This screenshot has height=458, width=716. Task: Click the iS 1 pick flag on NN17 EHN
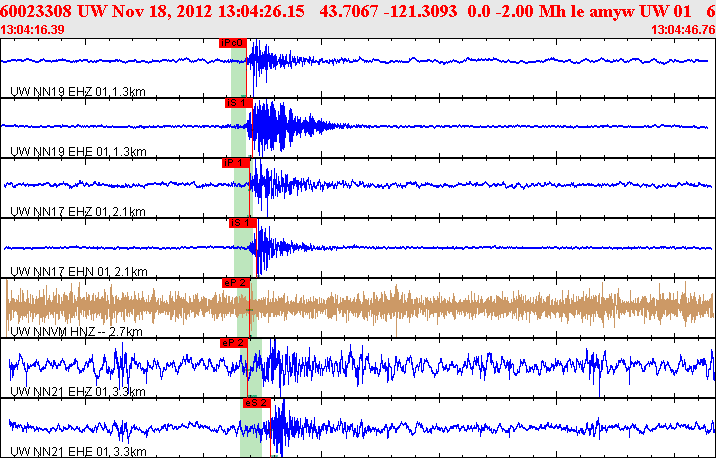click(242, 223)
